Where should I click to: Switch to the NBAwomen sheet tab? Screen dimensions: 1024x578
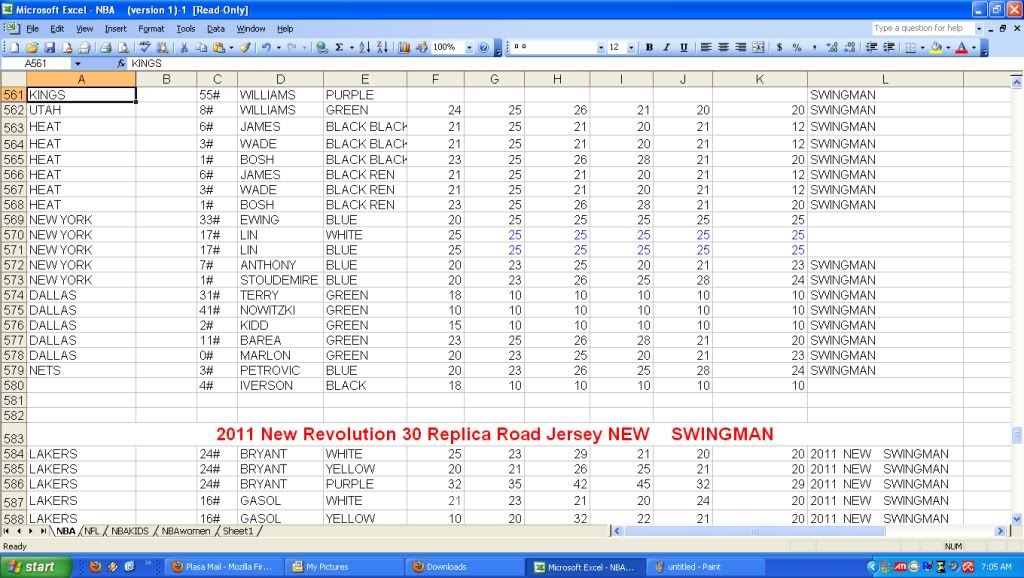point(185,531)
